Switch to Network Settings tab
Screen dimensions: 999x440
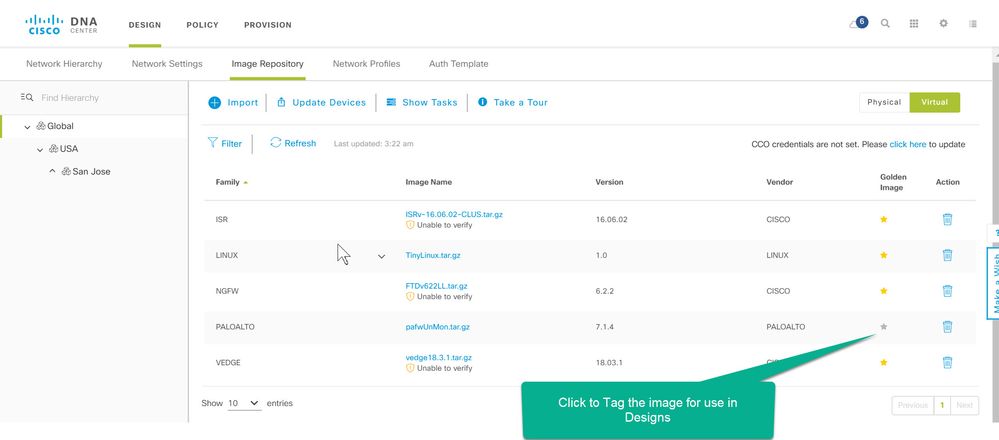pyautogui.click(x=167, y=64)
